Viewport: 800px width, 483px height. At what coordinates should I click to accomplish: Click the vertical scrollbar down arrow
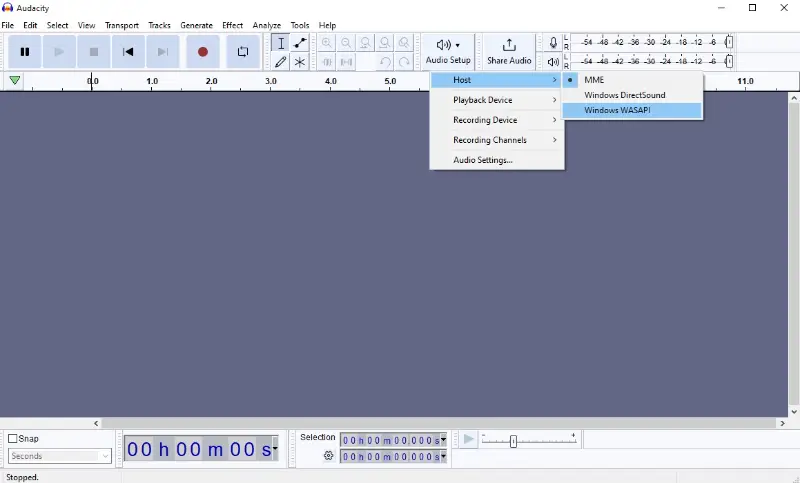794,412
